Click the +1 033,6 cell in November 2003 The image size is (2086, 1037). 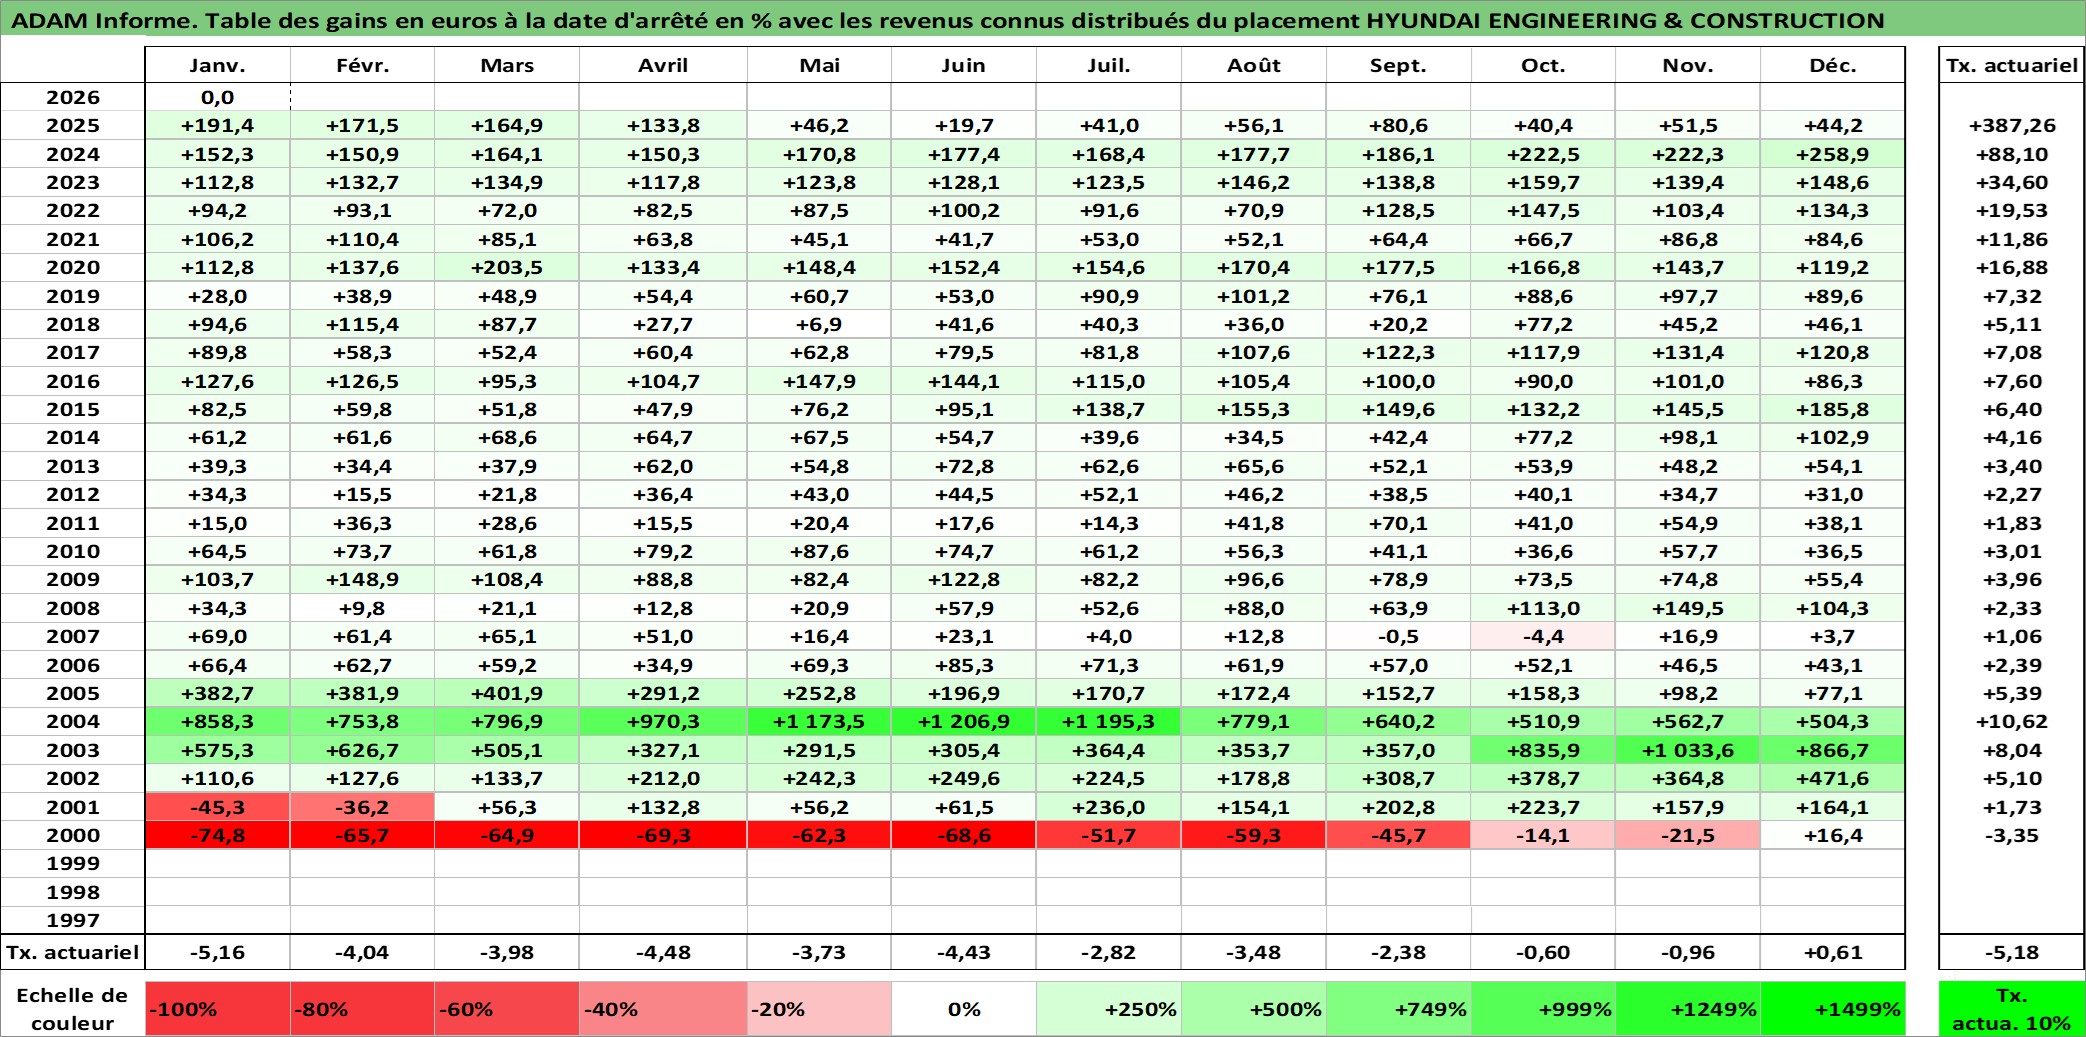(1688, 750)
